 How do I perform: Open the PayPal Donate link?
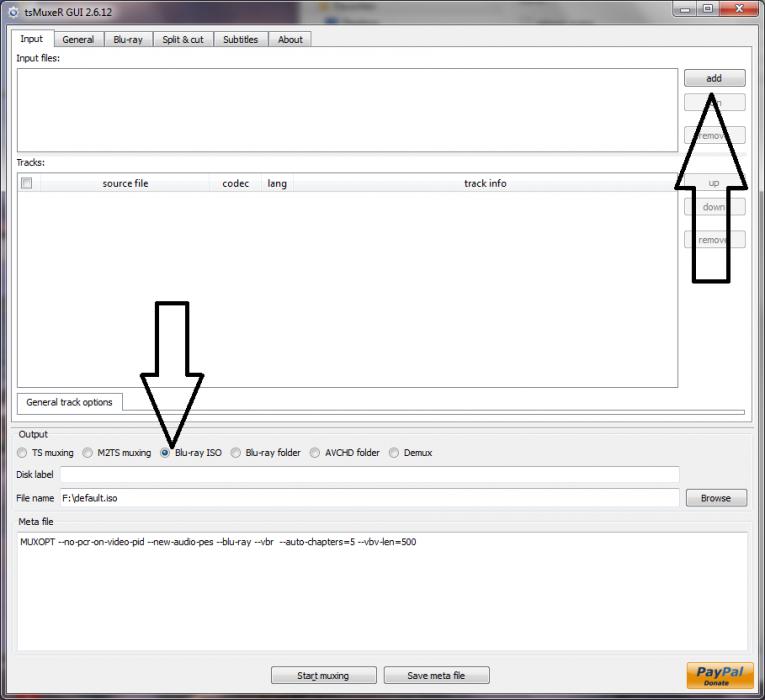[x=720, y=675]
